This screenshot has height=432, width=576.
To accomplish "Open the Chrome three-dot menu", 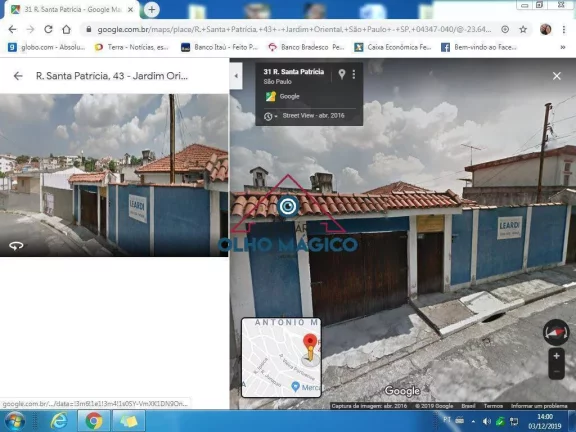I will pyautogui.click(x=564, y=29).
